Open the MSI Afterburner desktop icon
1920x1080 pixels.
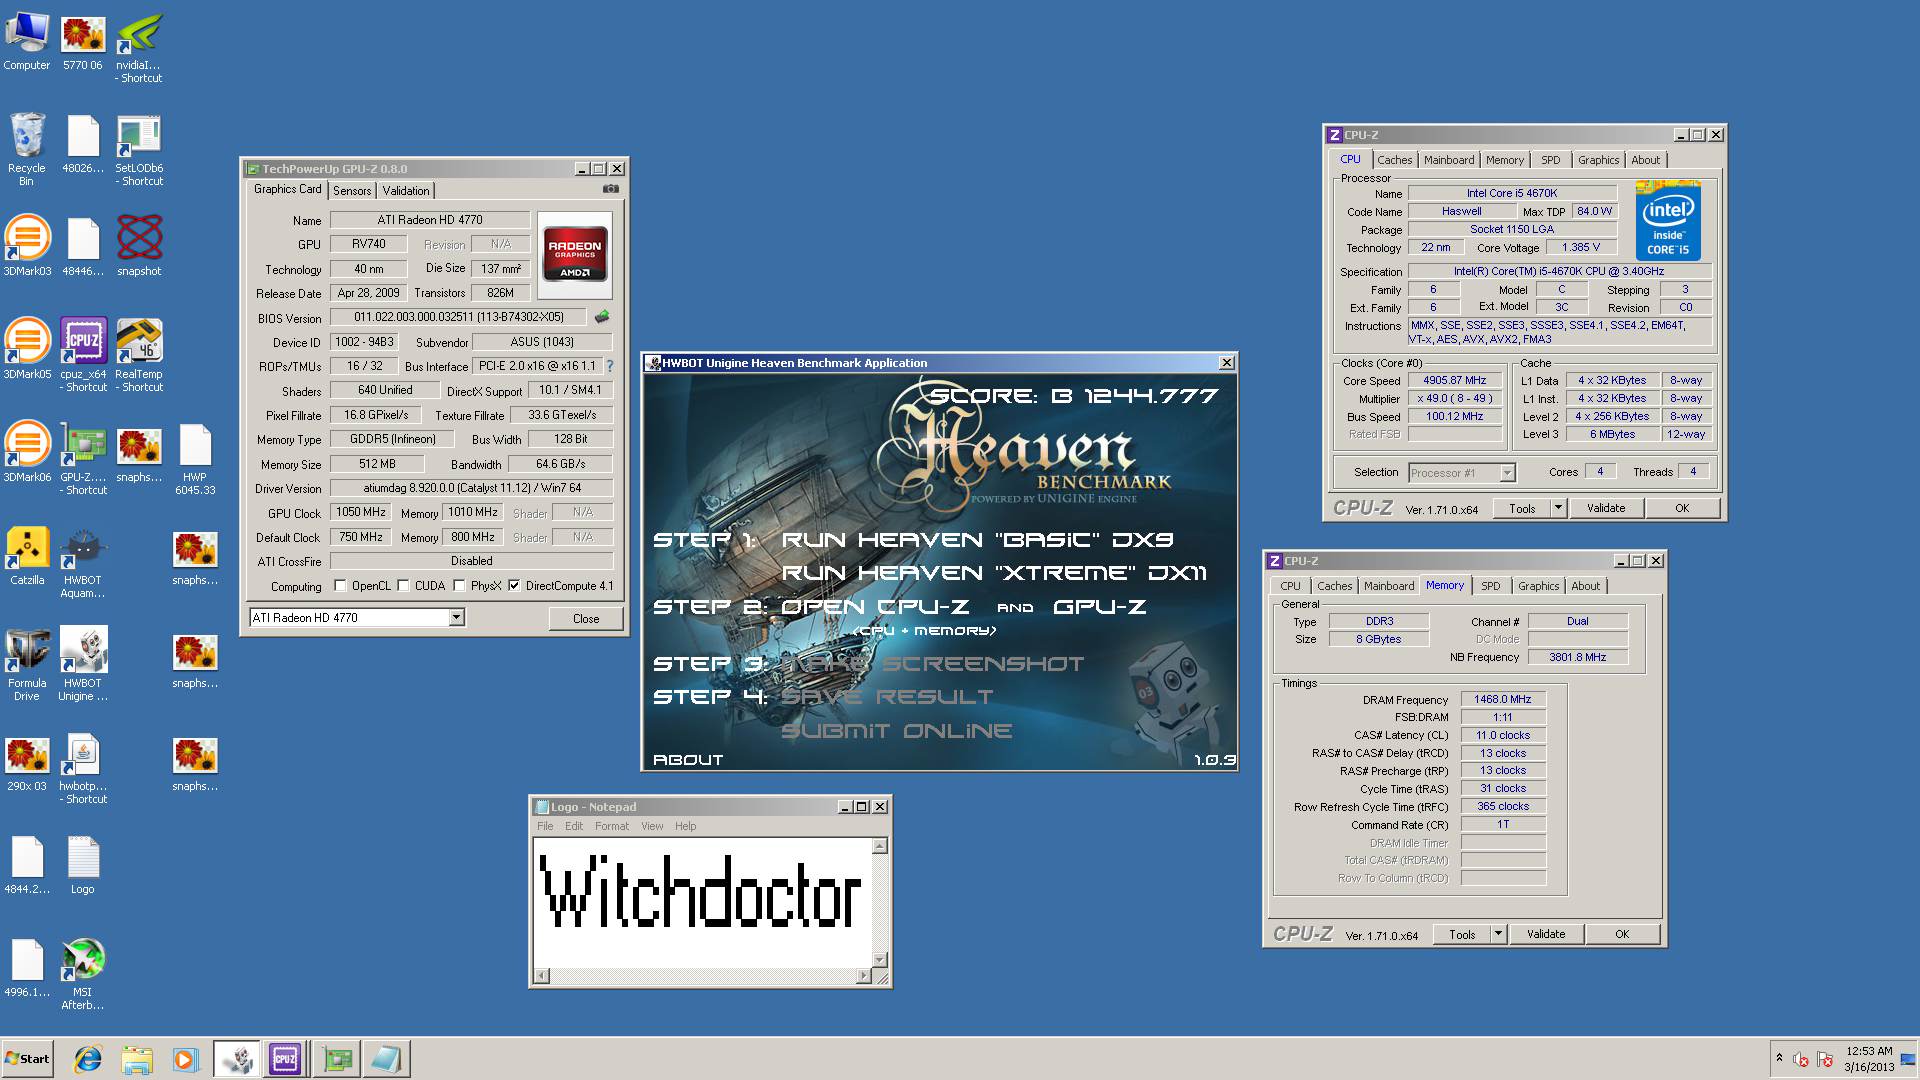coord(83,974)
